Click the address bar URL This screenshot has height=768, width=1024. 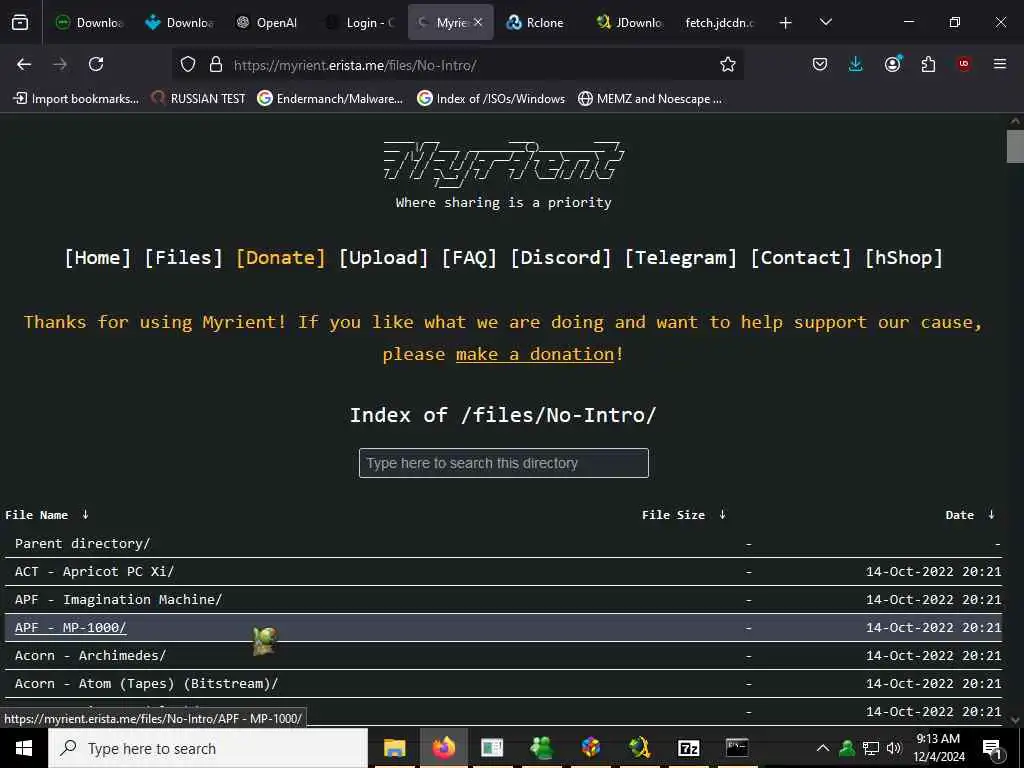coord(355,65)
